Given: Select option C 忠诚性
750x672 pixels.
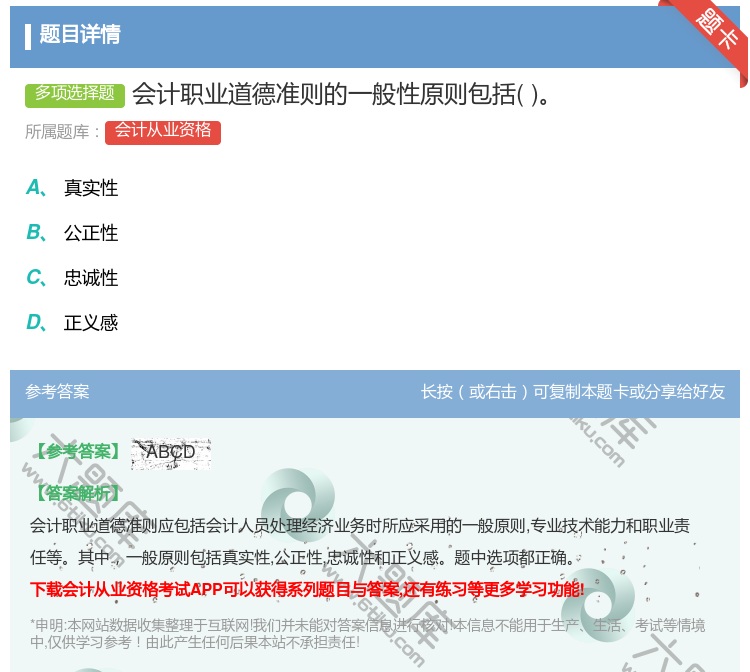Looking at the screenshot, I should (x=72, y=278).
